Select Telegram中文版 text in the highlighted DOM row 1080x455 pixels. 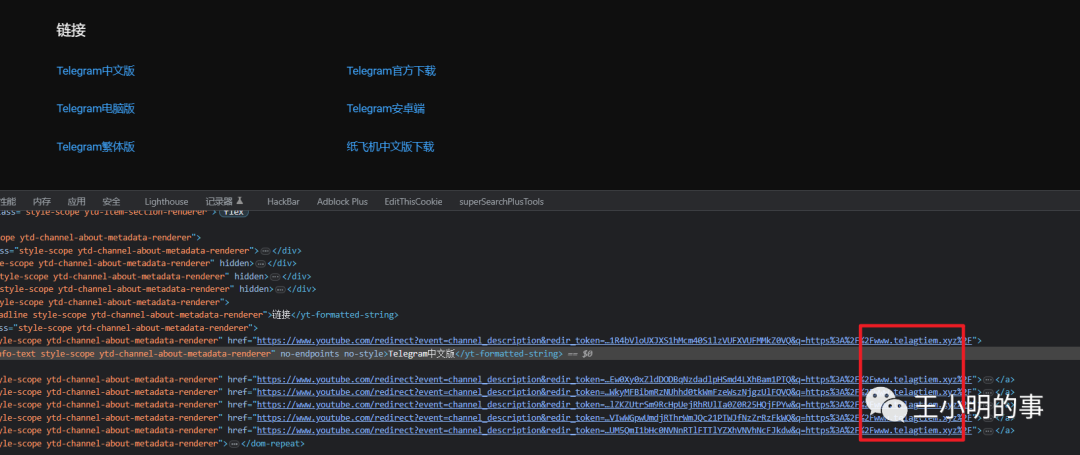click(x=422, y=354)
